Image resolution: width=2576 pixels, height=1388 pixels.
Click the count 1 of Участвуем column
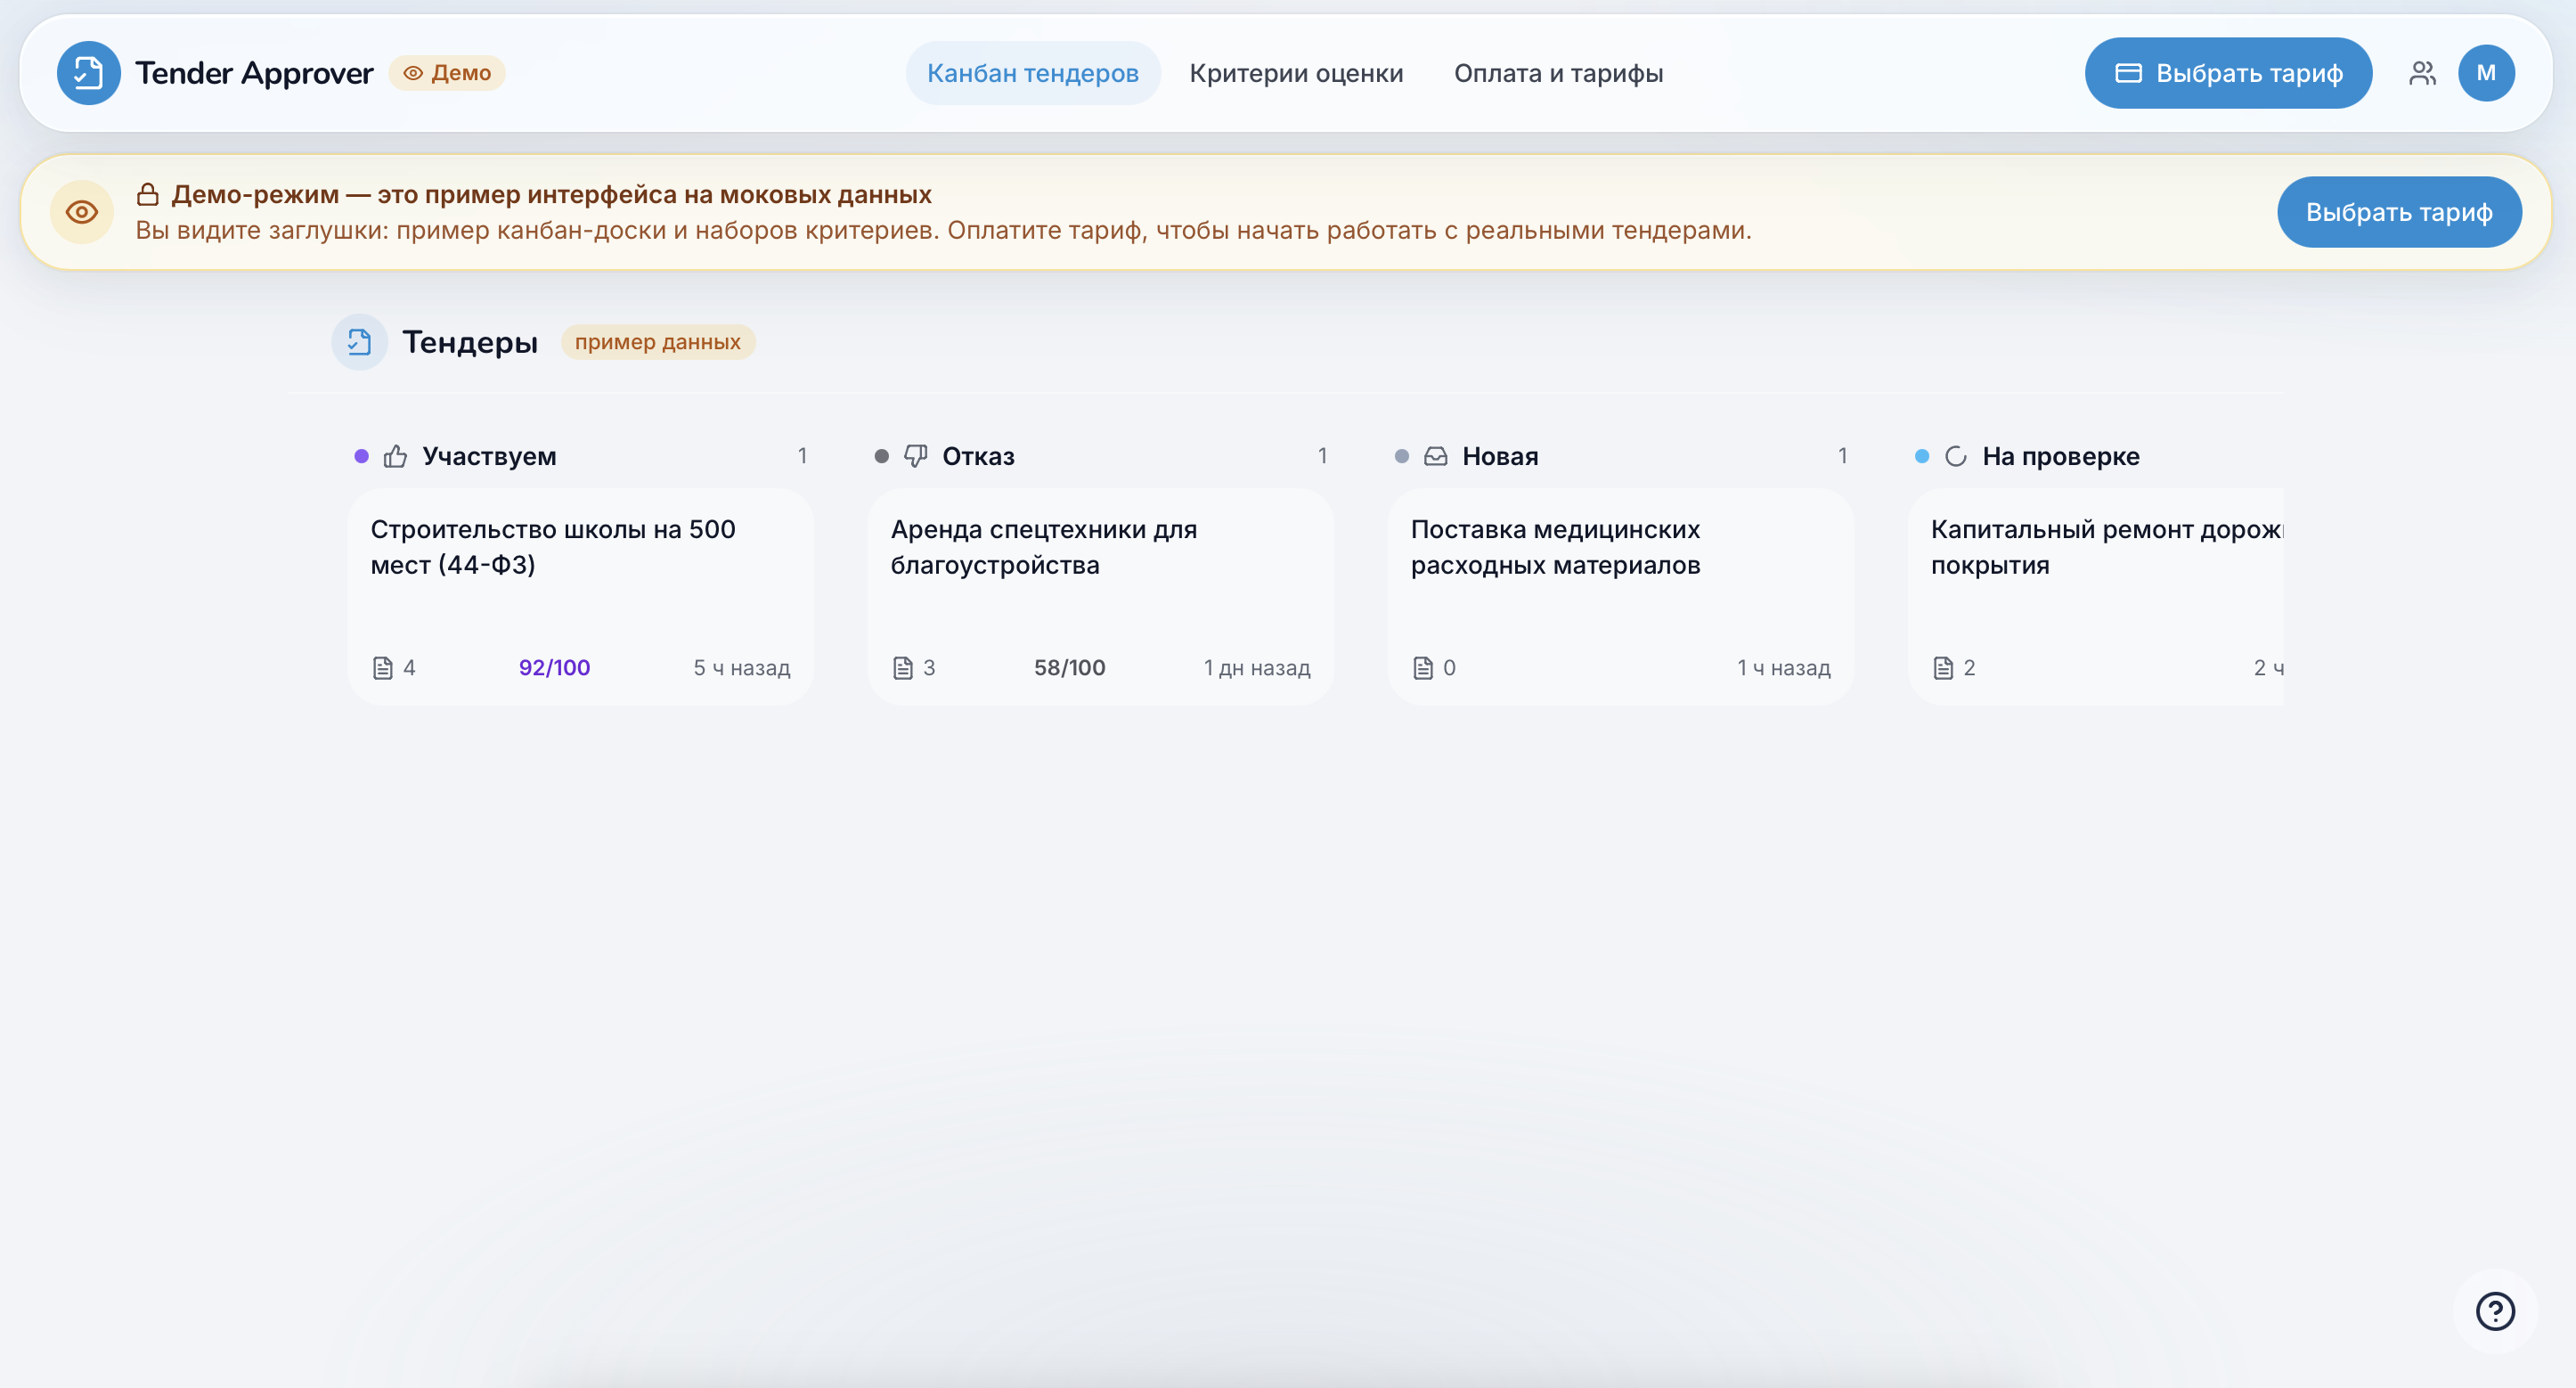pos(802,456)
